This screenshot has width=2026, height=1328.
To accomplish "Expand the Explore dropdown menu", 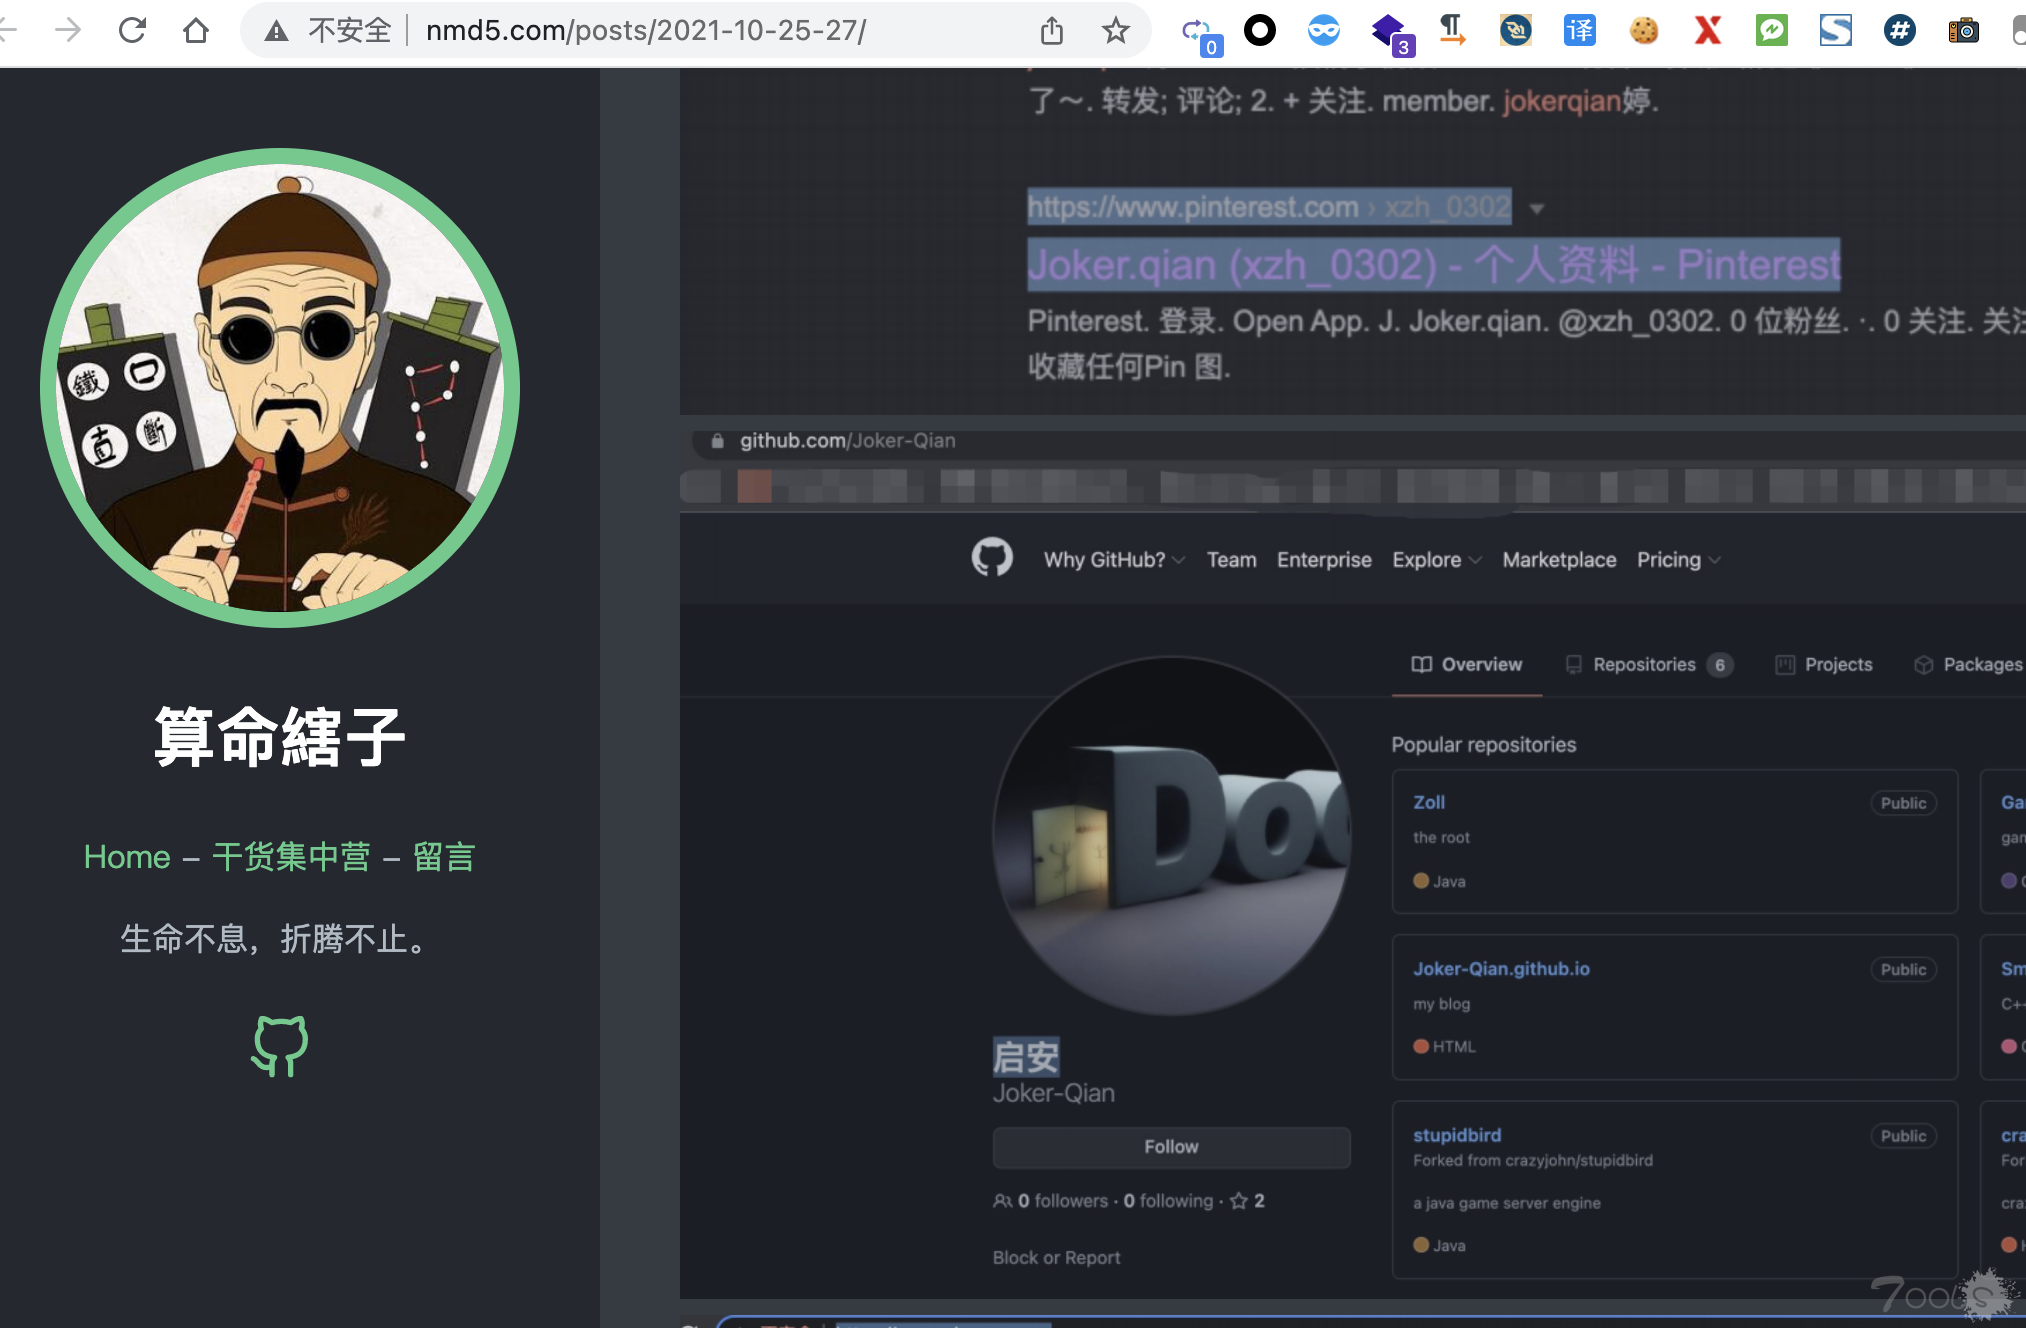I will 1436,560.
